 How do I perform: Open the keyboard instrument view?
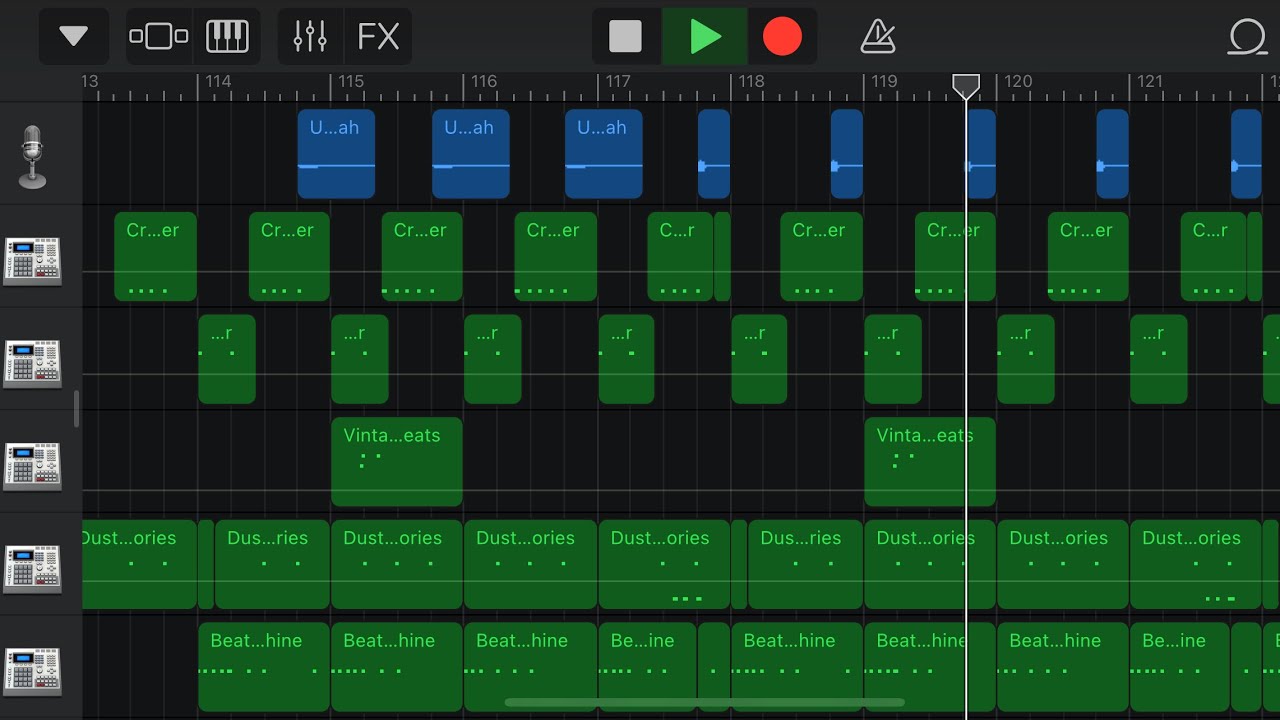click(x=227, y=37)
